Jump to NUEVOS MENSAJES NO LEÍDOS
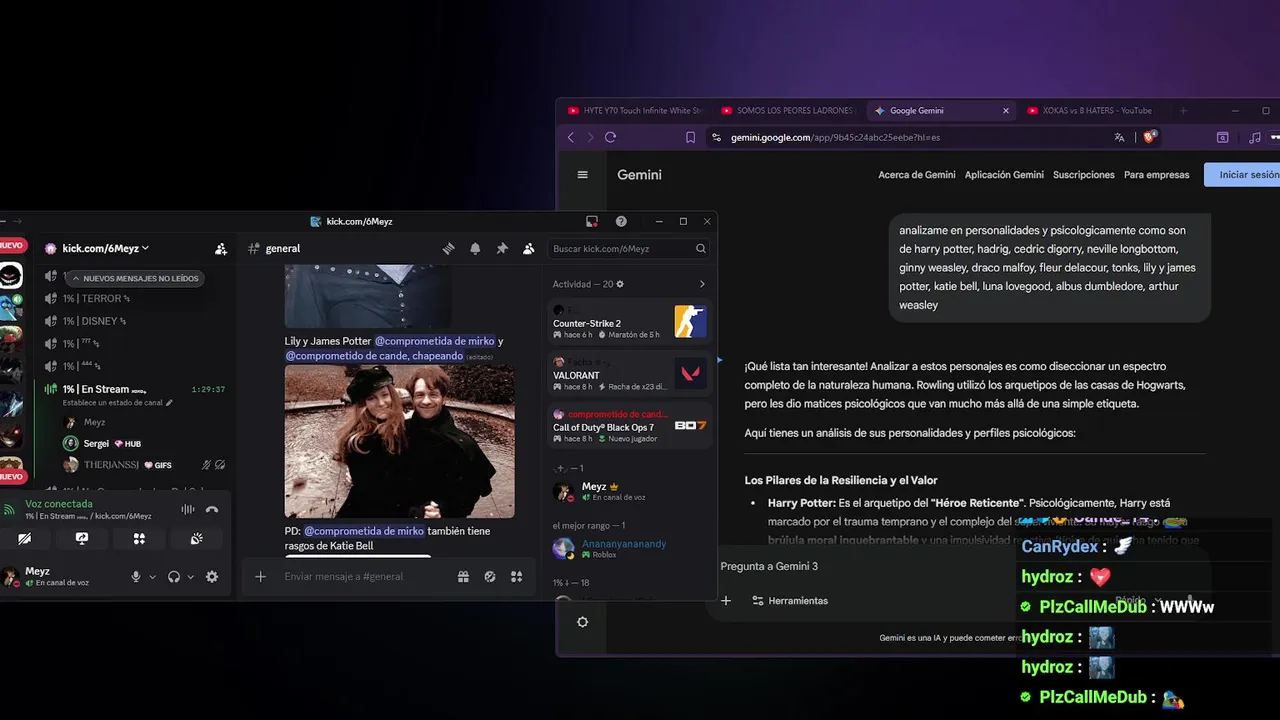This screenshot has width=1280, height=720. (134, 278)
